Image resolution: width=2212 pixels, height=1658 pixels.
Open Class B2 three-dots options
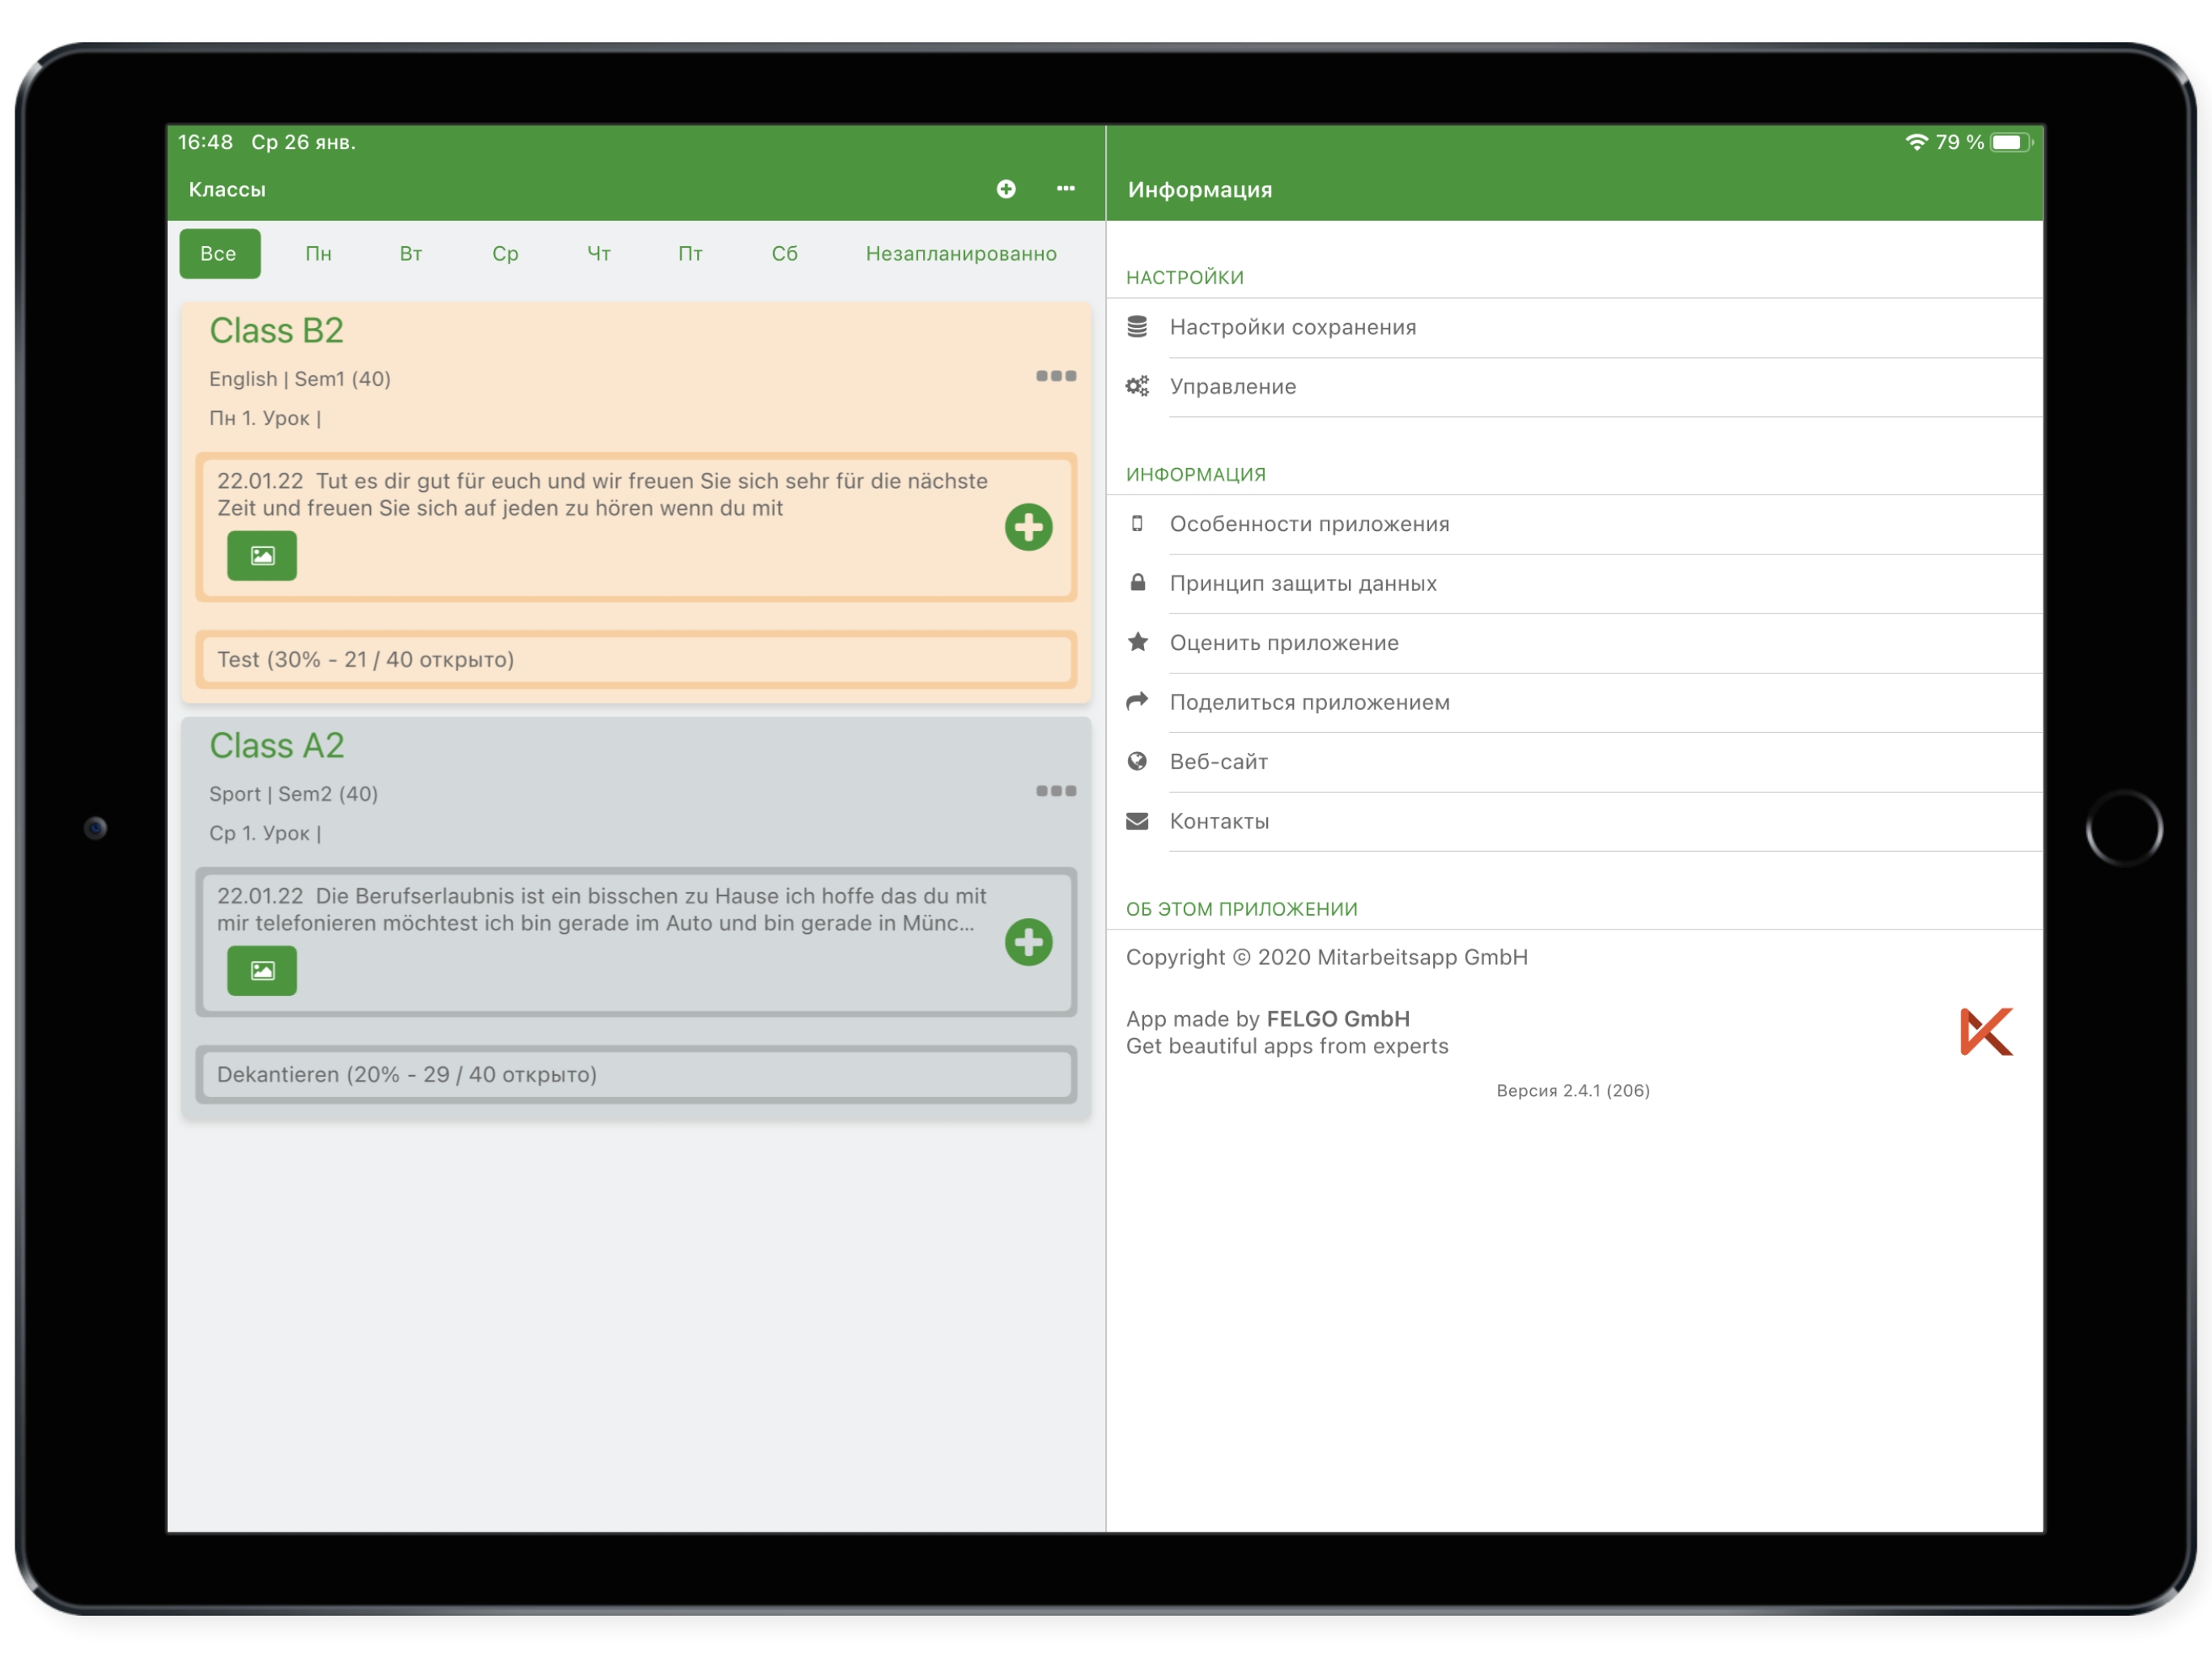(x=1055, y=376)
